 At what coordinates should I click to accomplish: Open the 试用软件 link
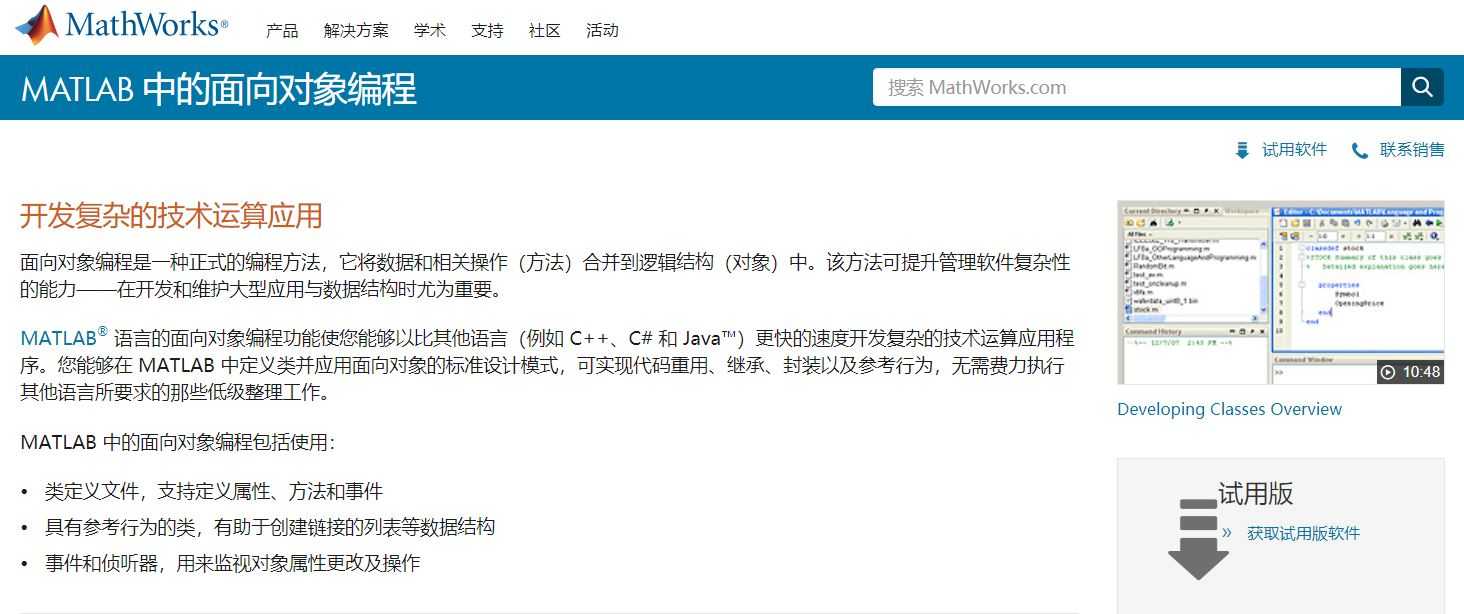coord(1294,150)
